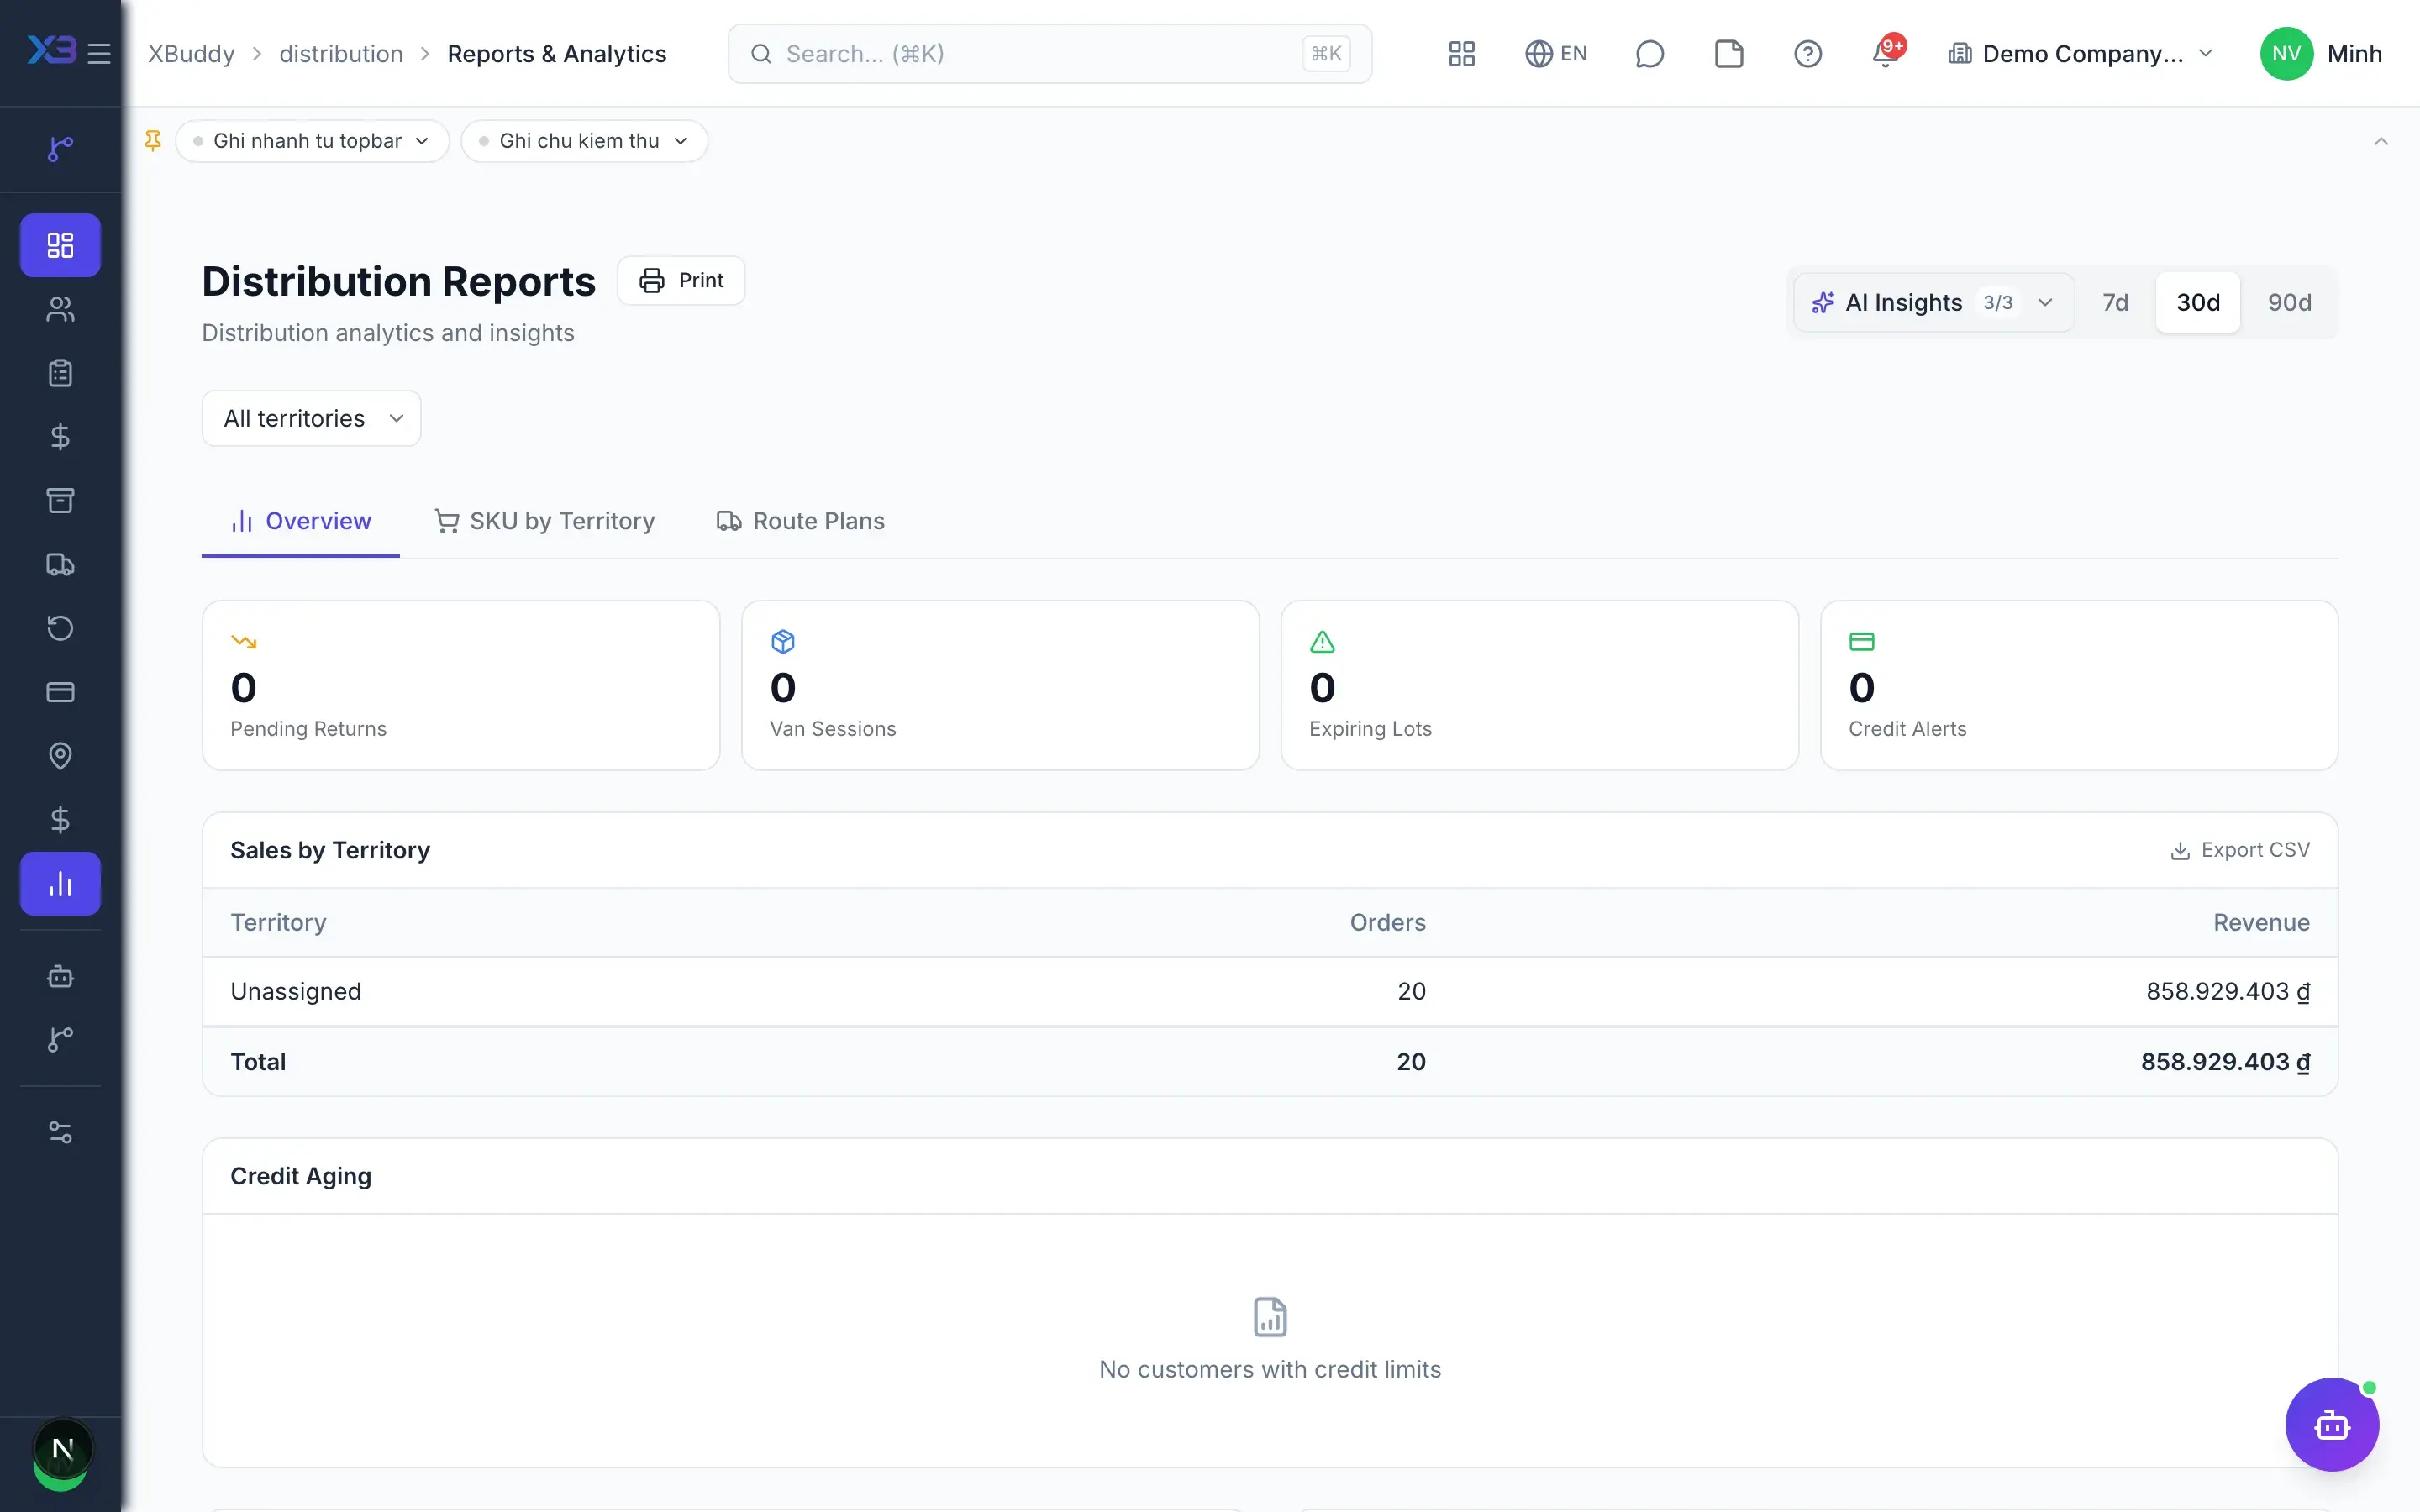Click the Unassigned territory row

[x=1270, y=991]
